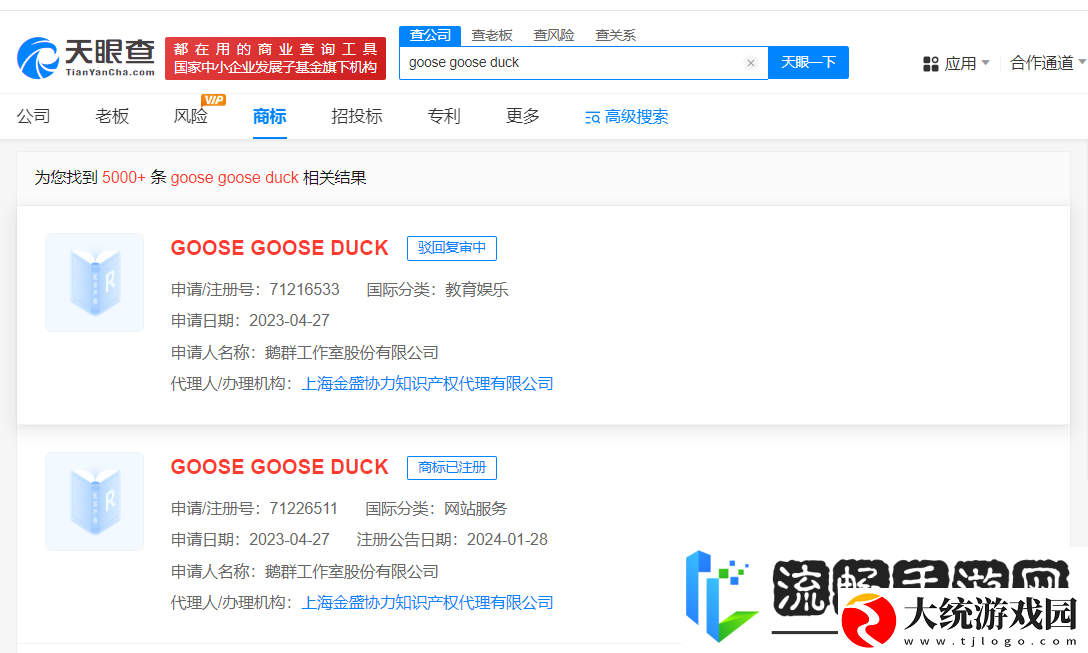Screen dimensions: 1088x653
Task: Click registration number 71226511
Action: click(x=303, y=509)
